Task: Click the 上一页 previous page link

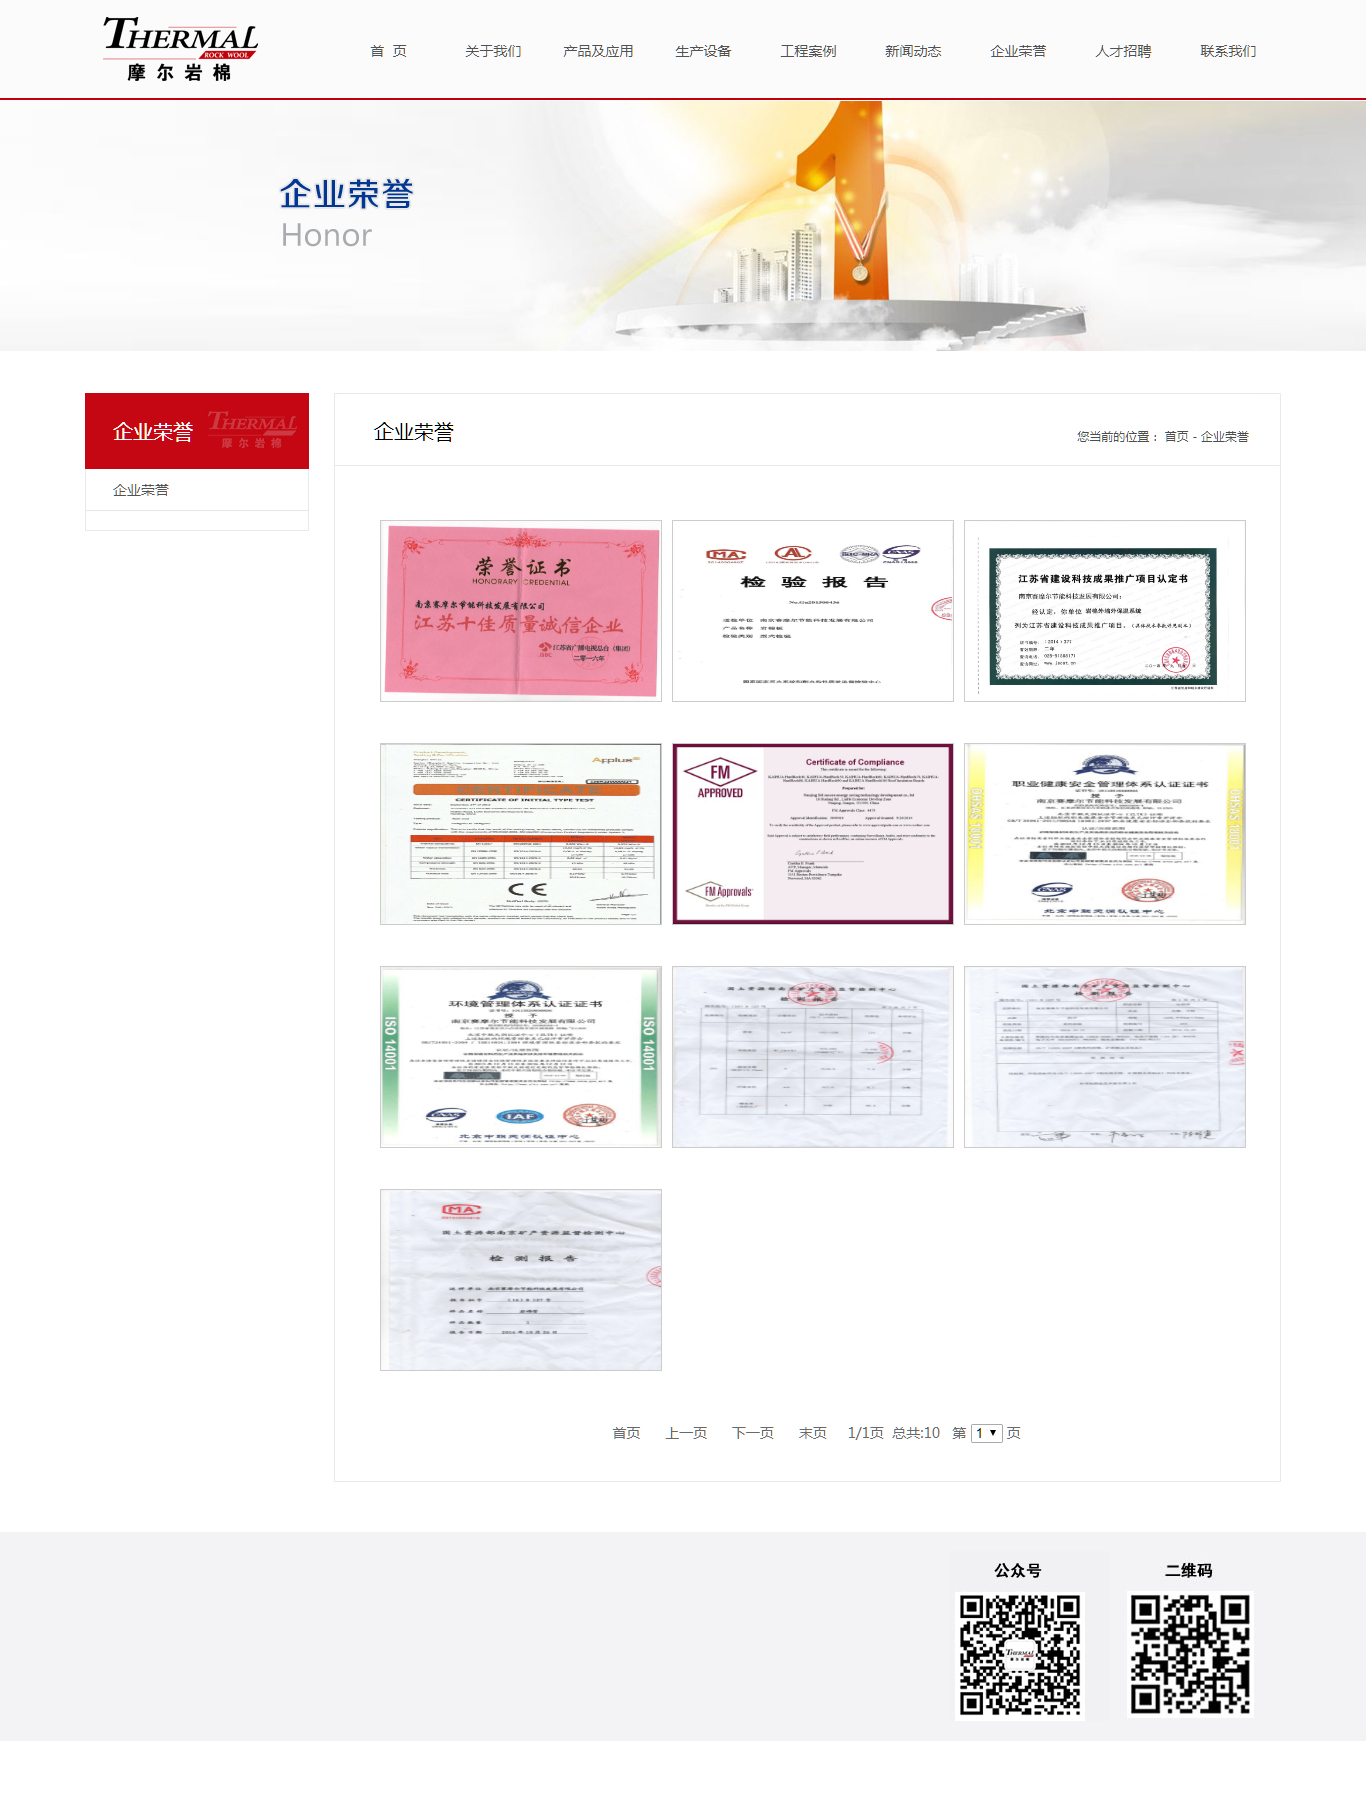Action: tap(686, 1433)
